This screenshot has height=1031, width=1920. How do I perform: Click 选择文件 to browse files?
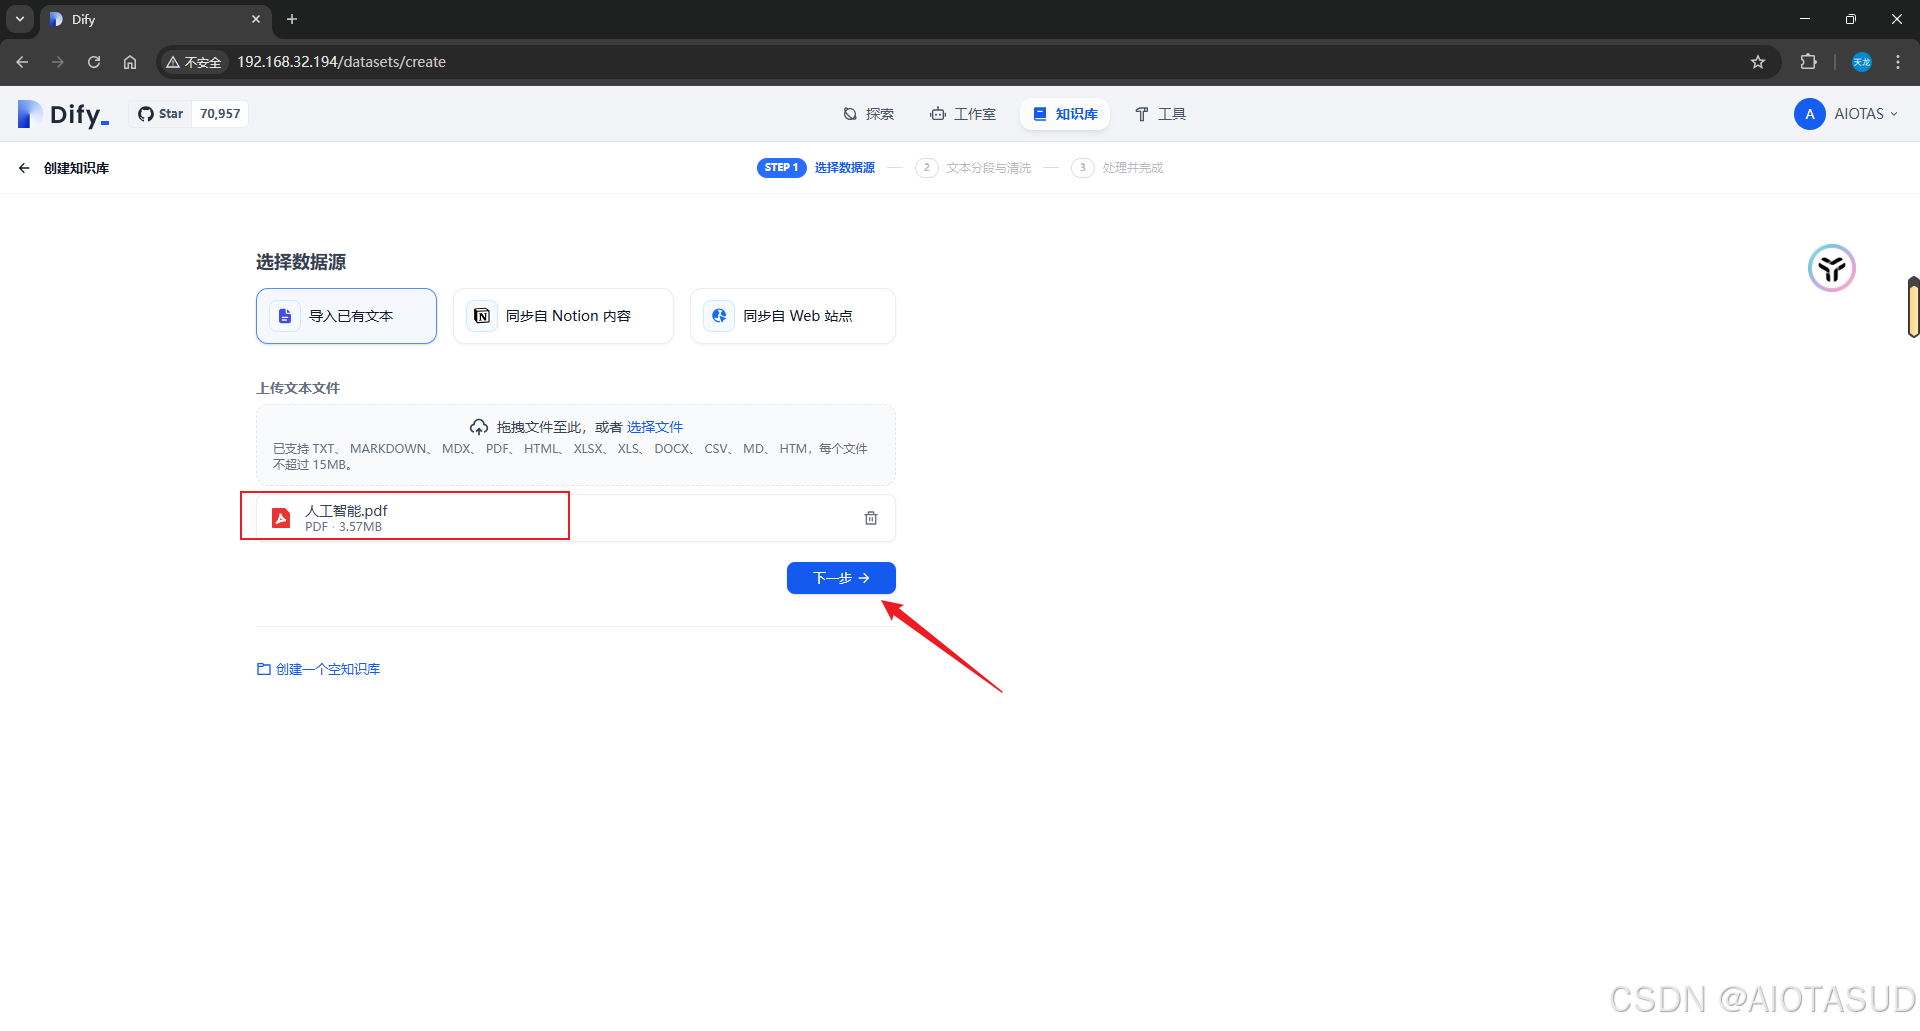pyautogui.click(x=655, y=426)
